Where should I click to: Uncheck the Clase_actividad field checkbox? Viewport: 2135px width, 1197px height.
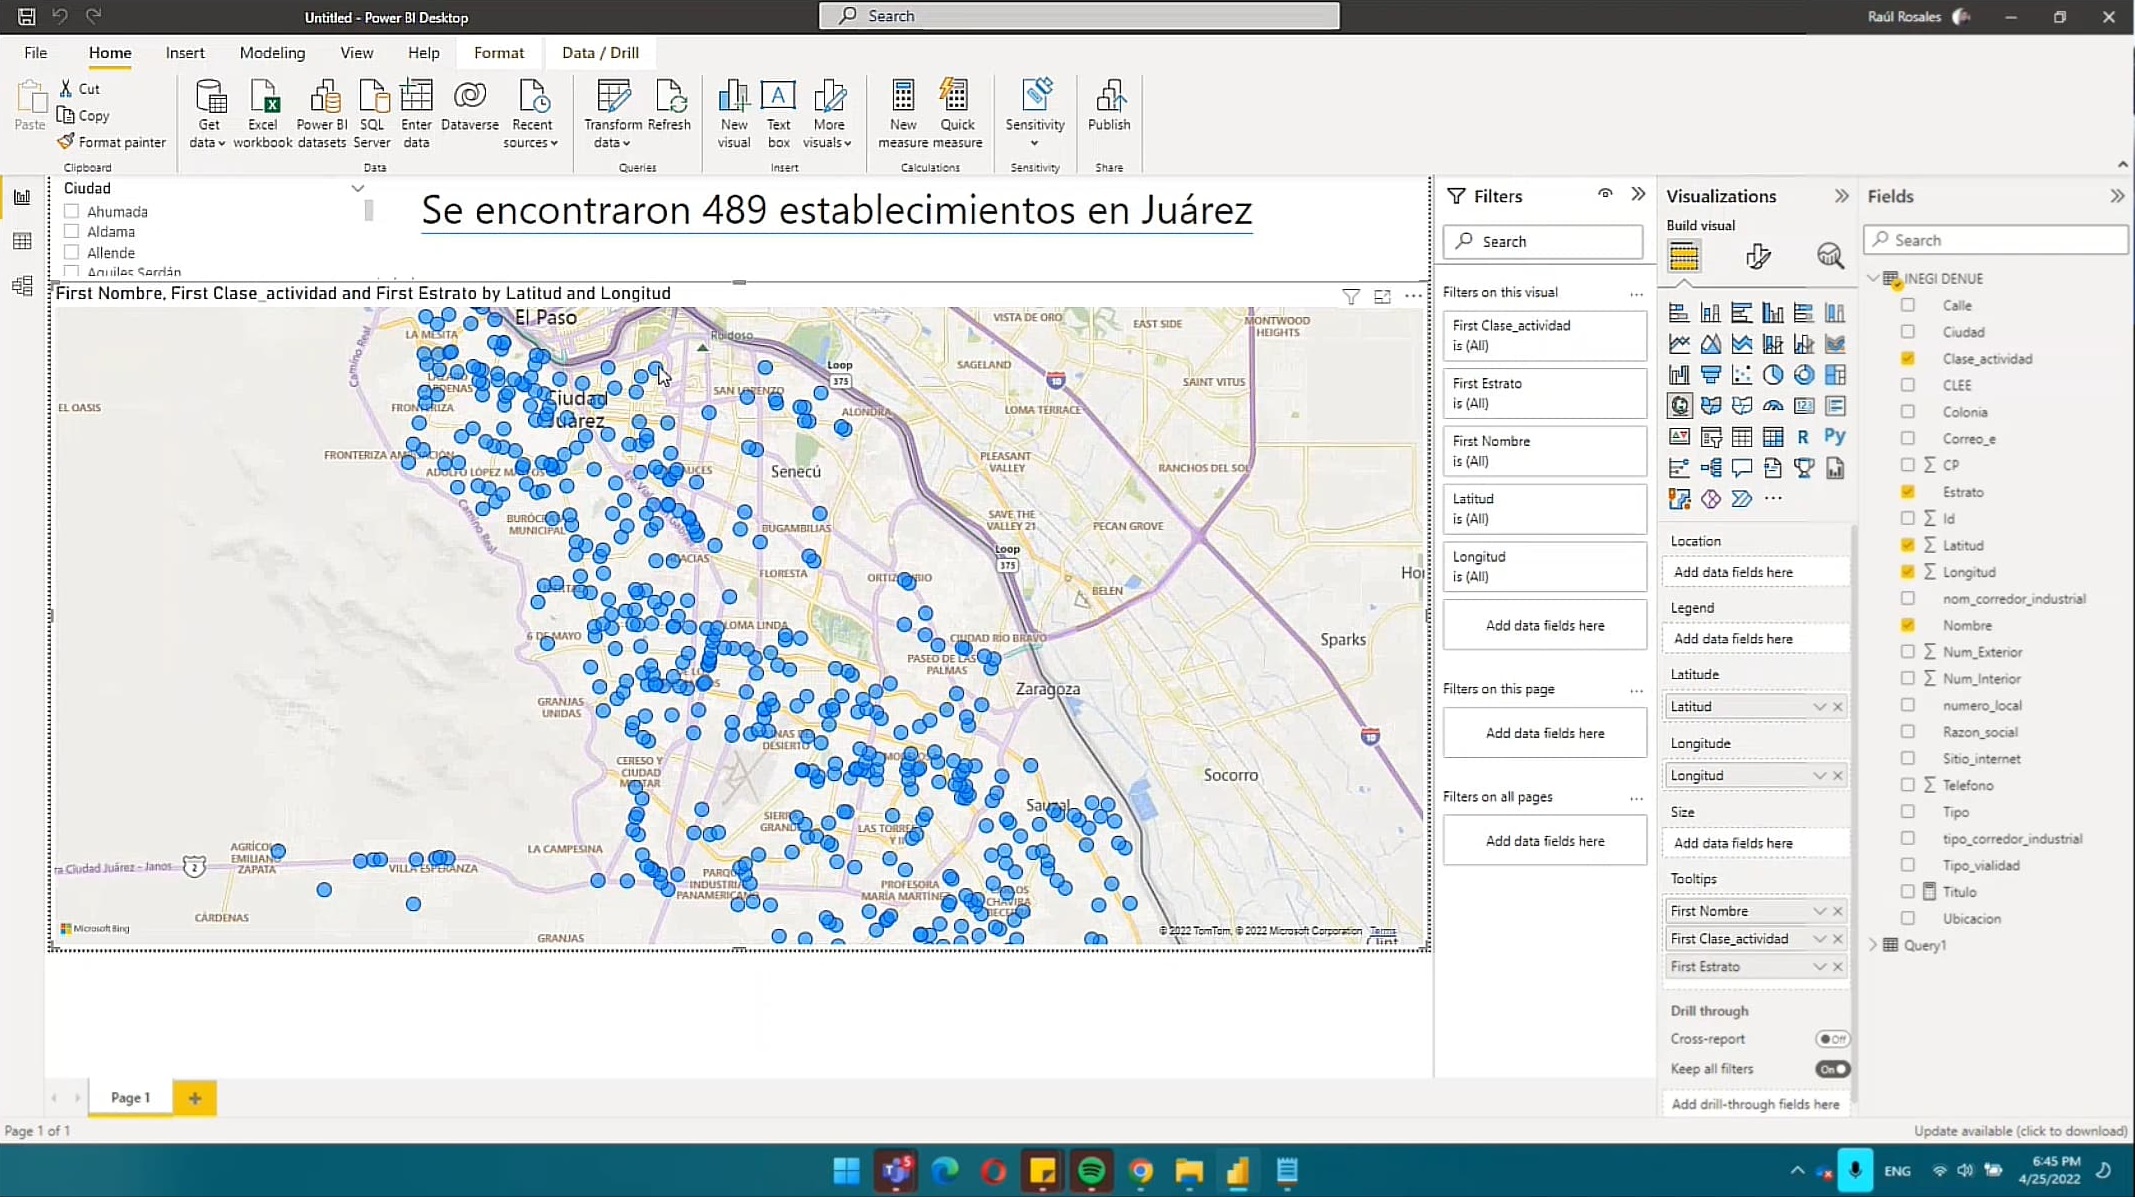pos(1908,358)
